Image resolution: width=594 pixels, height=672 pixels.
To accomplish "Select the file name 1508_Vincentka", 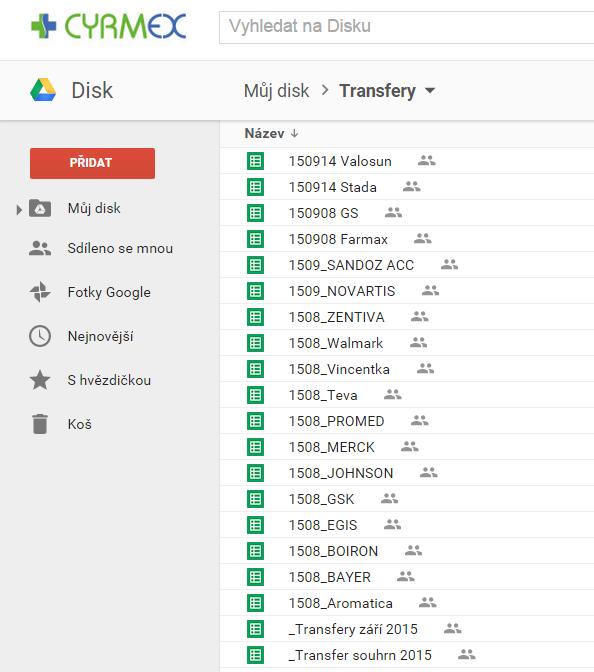I will click(x=339, y=369).
